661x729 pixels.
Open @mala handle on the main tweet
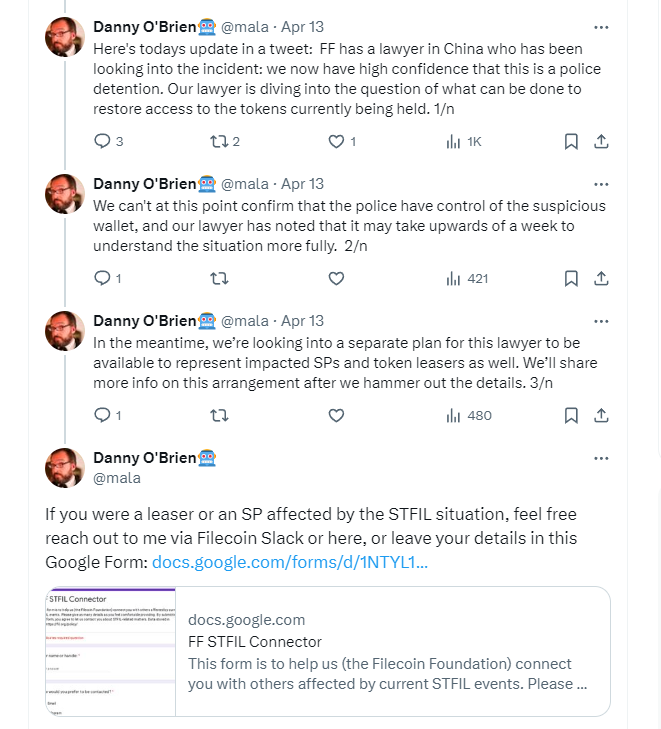coord(117,478)
